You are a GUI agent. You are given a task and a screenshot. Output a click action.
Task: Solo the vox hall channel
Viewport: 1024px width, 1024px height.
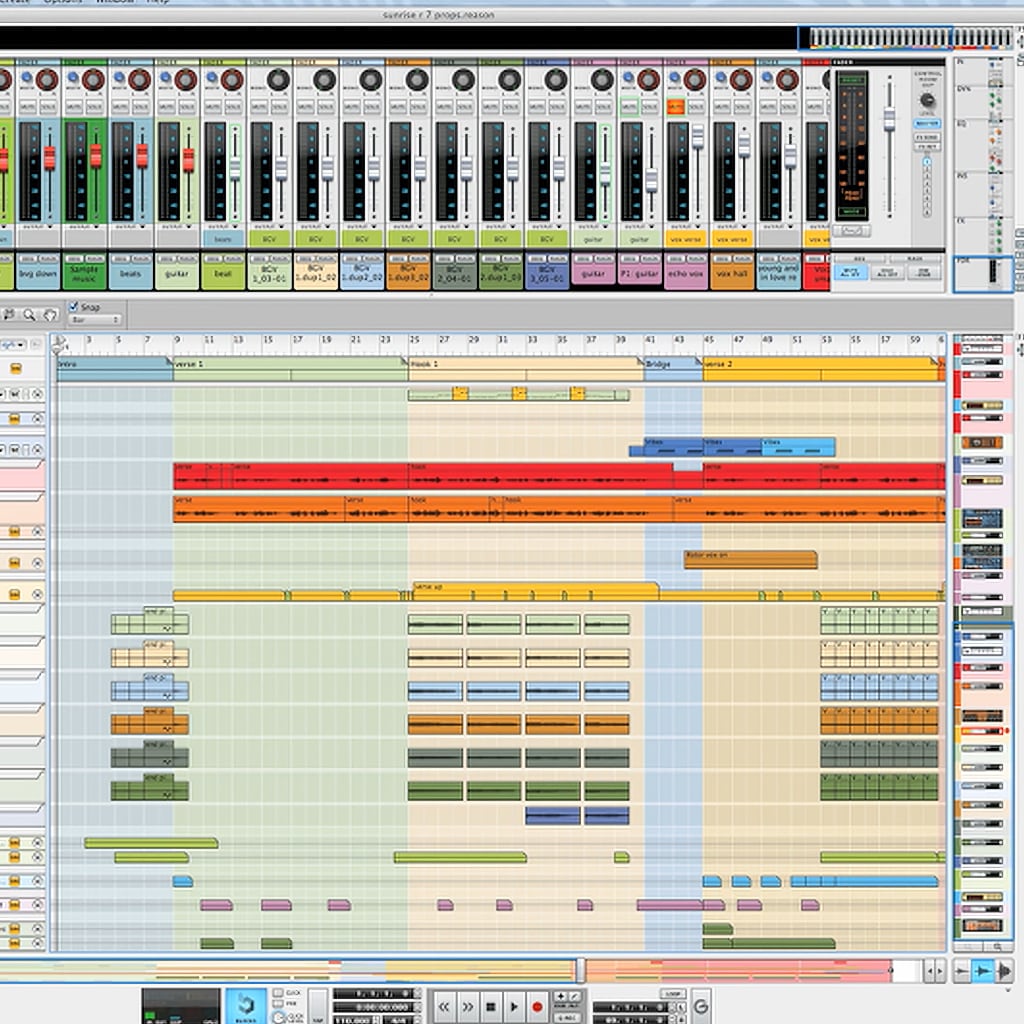[x=743, y=106]
